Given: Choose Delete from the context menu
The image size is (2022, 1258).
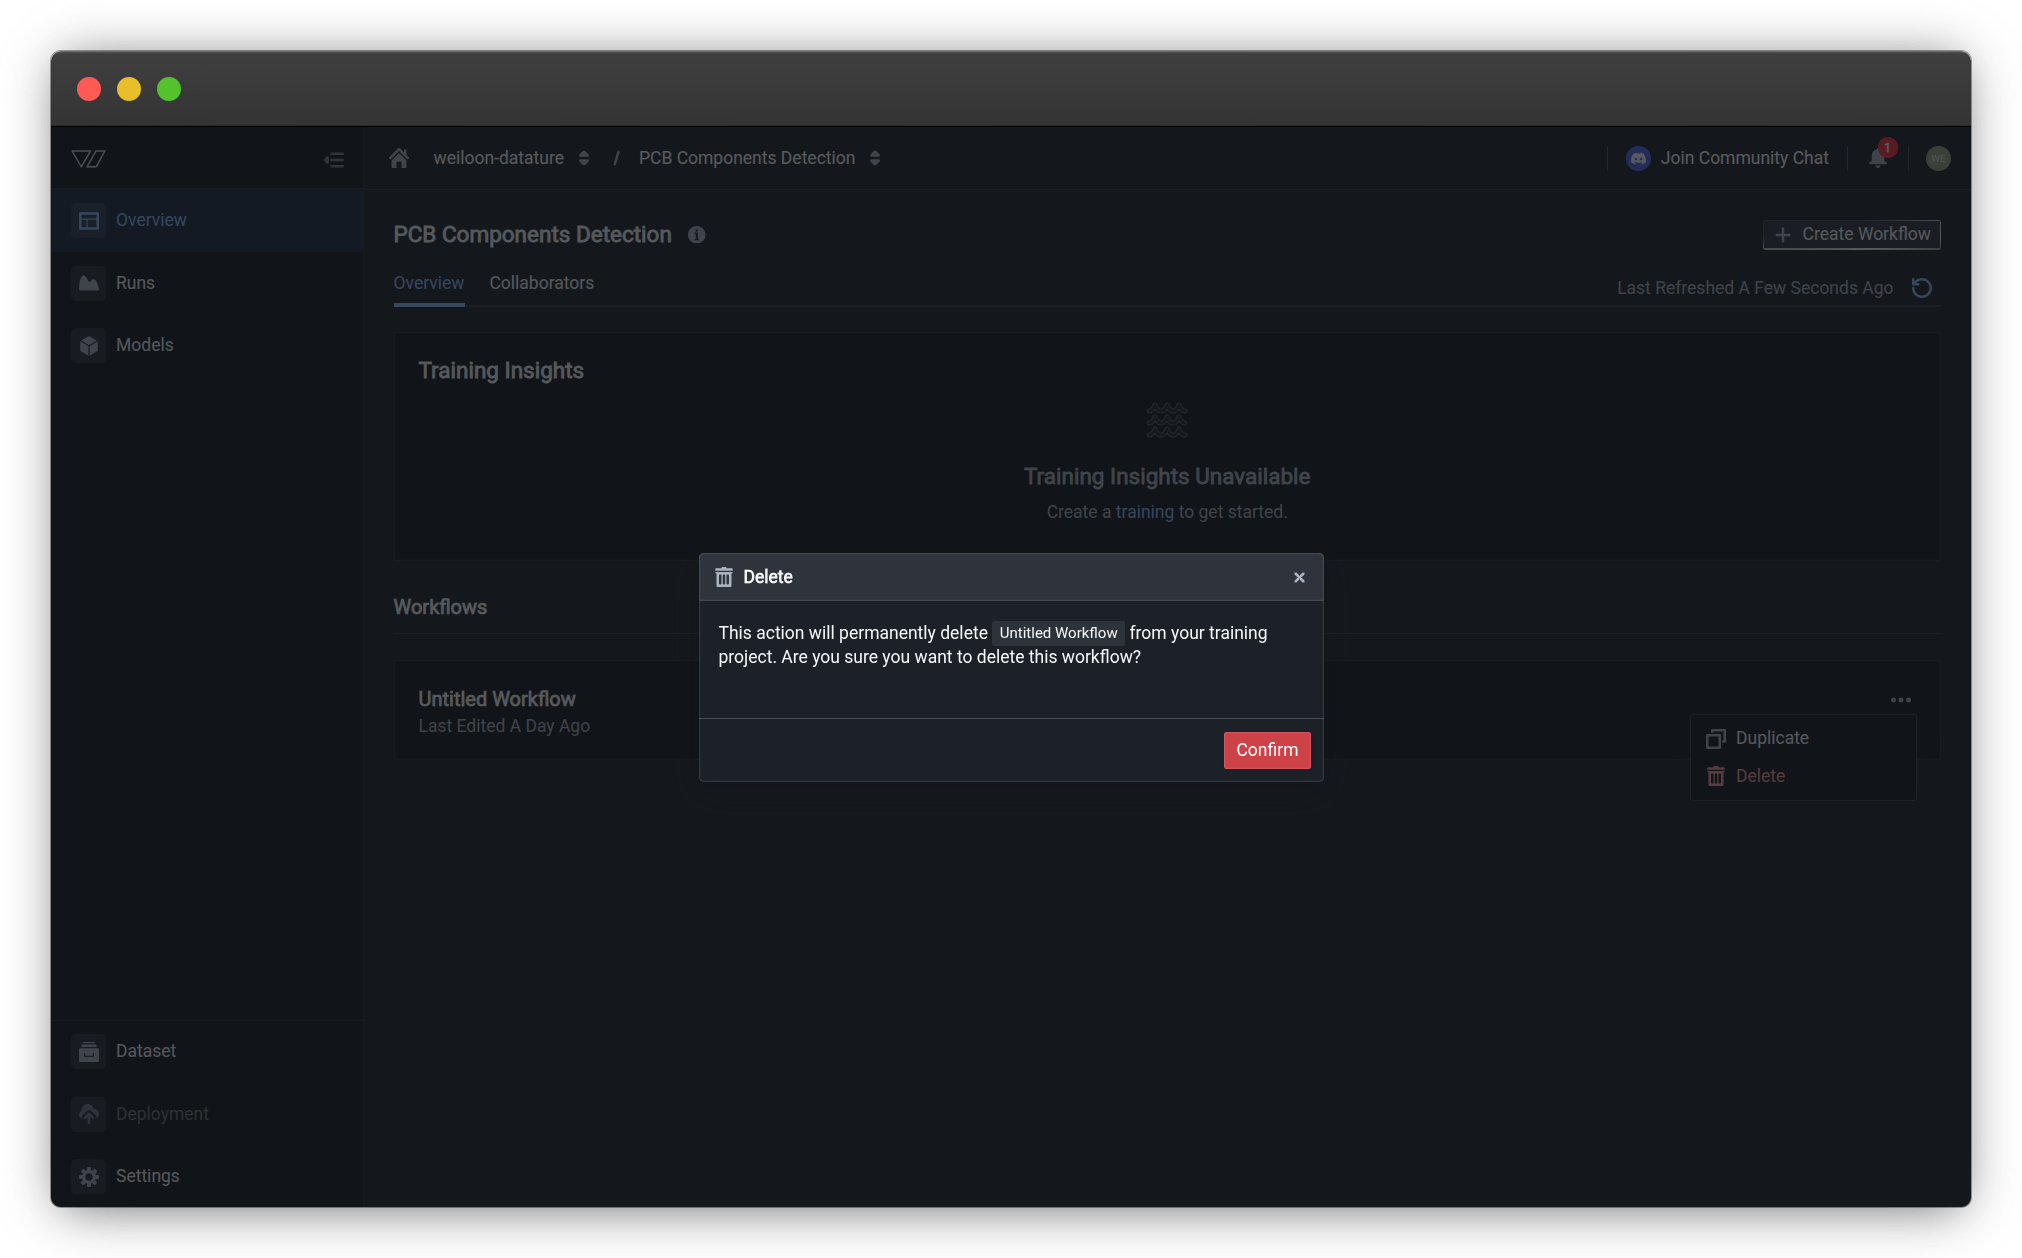Looking at the screenshot, I should point(1759,776).
